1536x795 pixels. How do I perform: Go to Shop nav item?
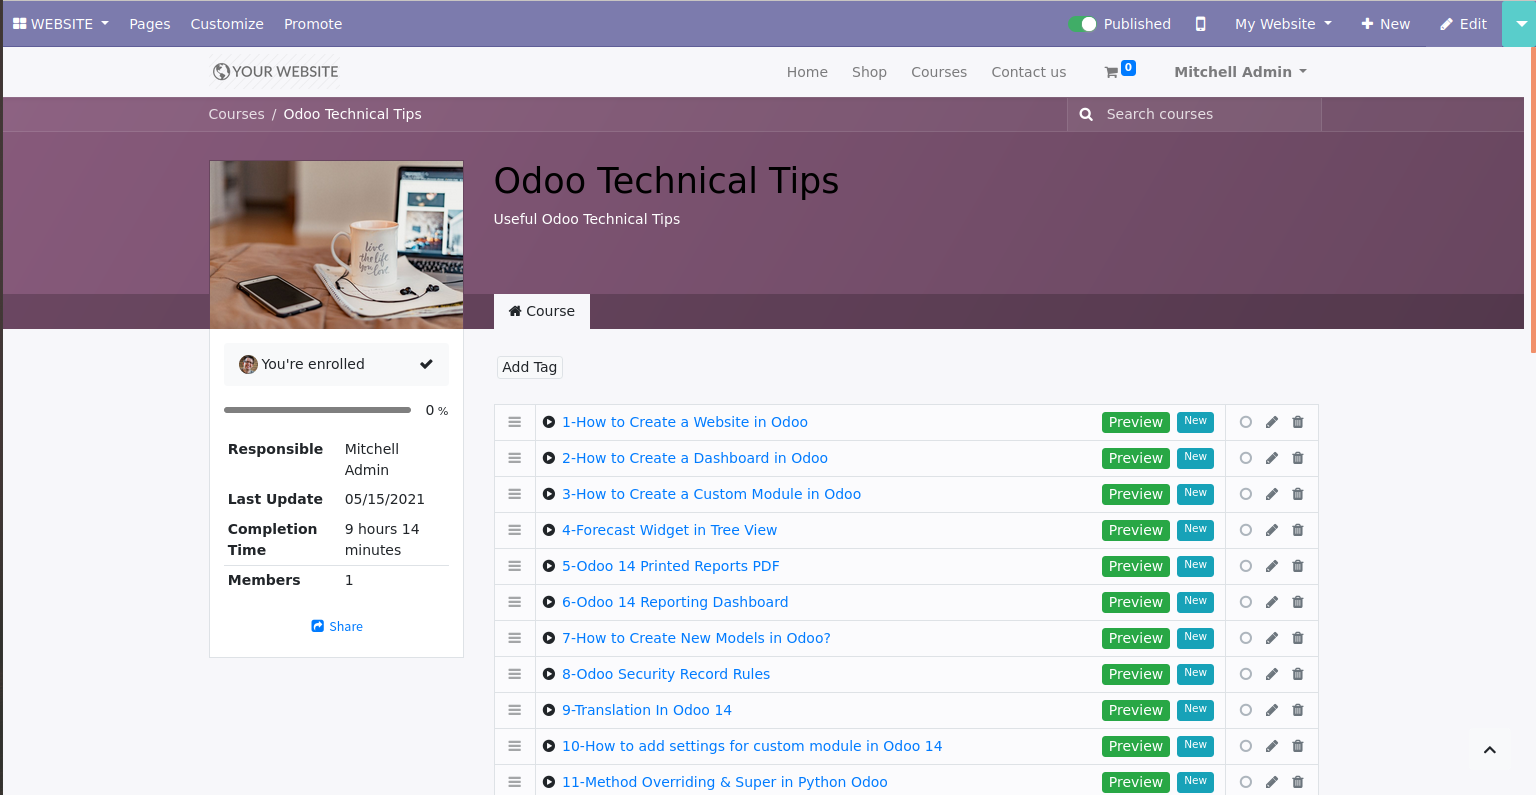pyautogui.click(x=869, y=72)
